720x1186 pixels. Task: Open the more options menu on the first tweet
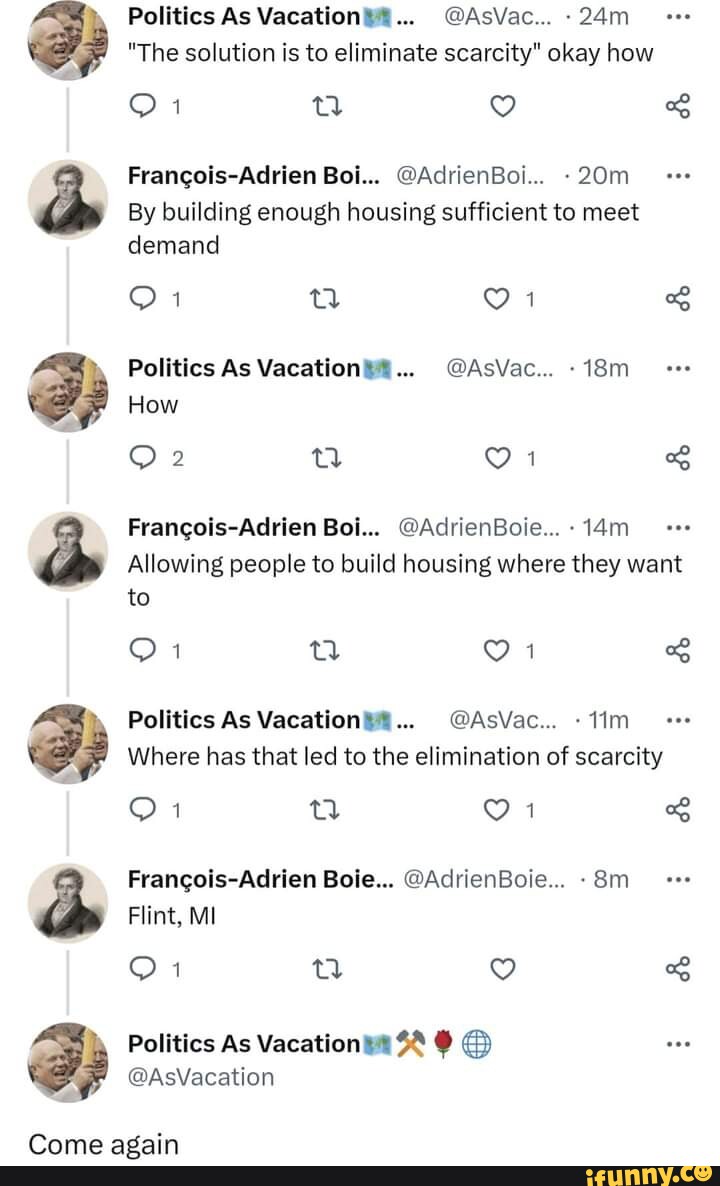point(679,16)
